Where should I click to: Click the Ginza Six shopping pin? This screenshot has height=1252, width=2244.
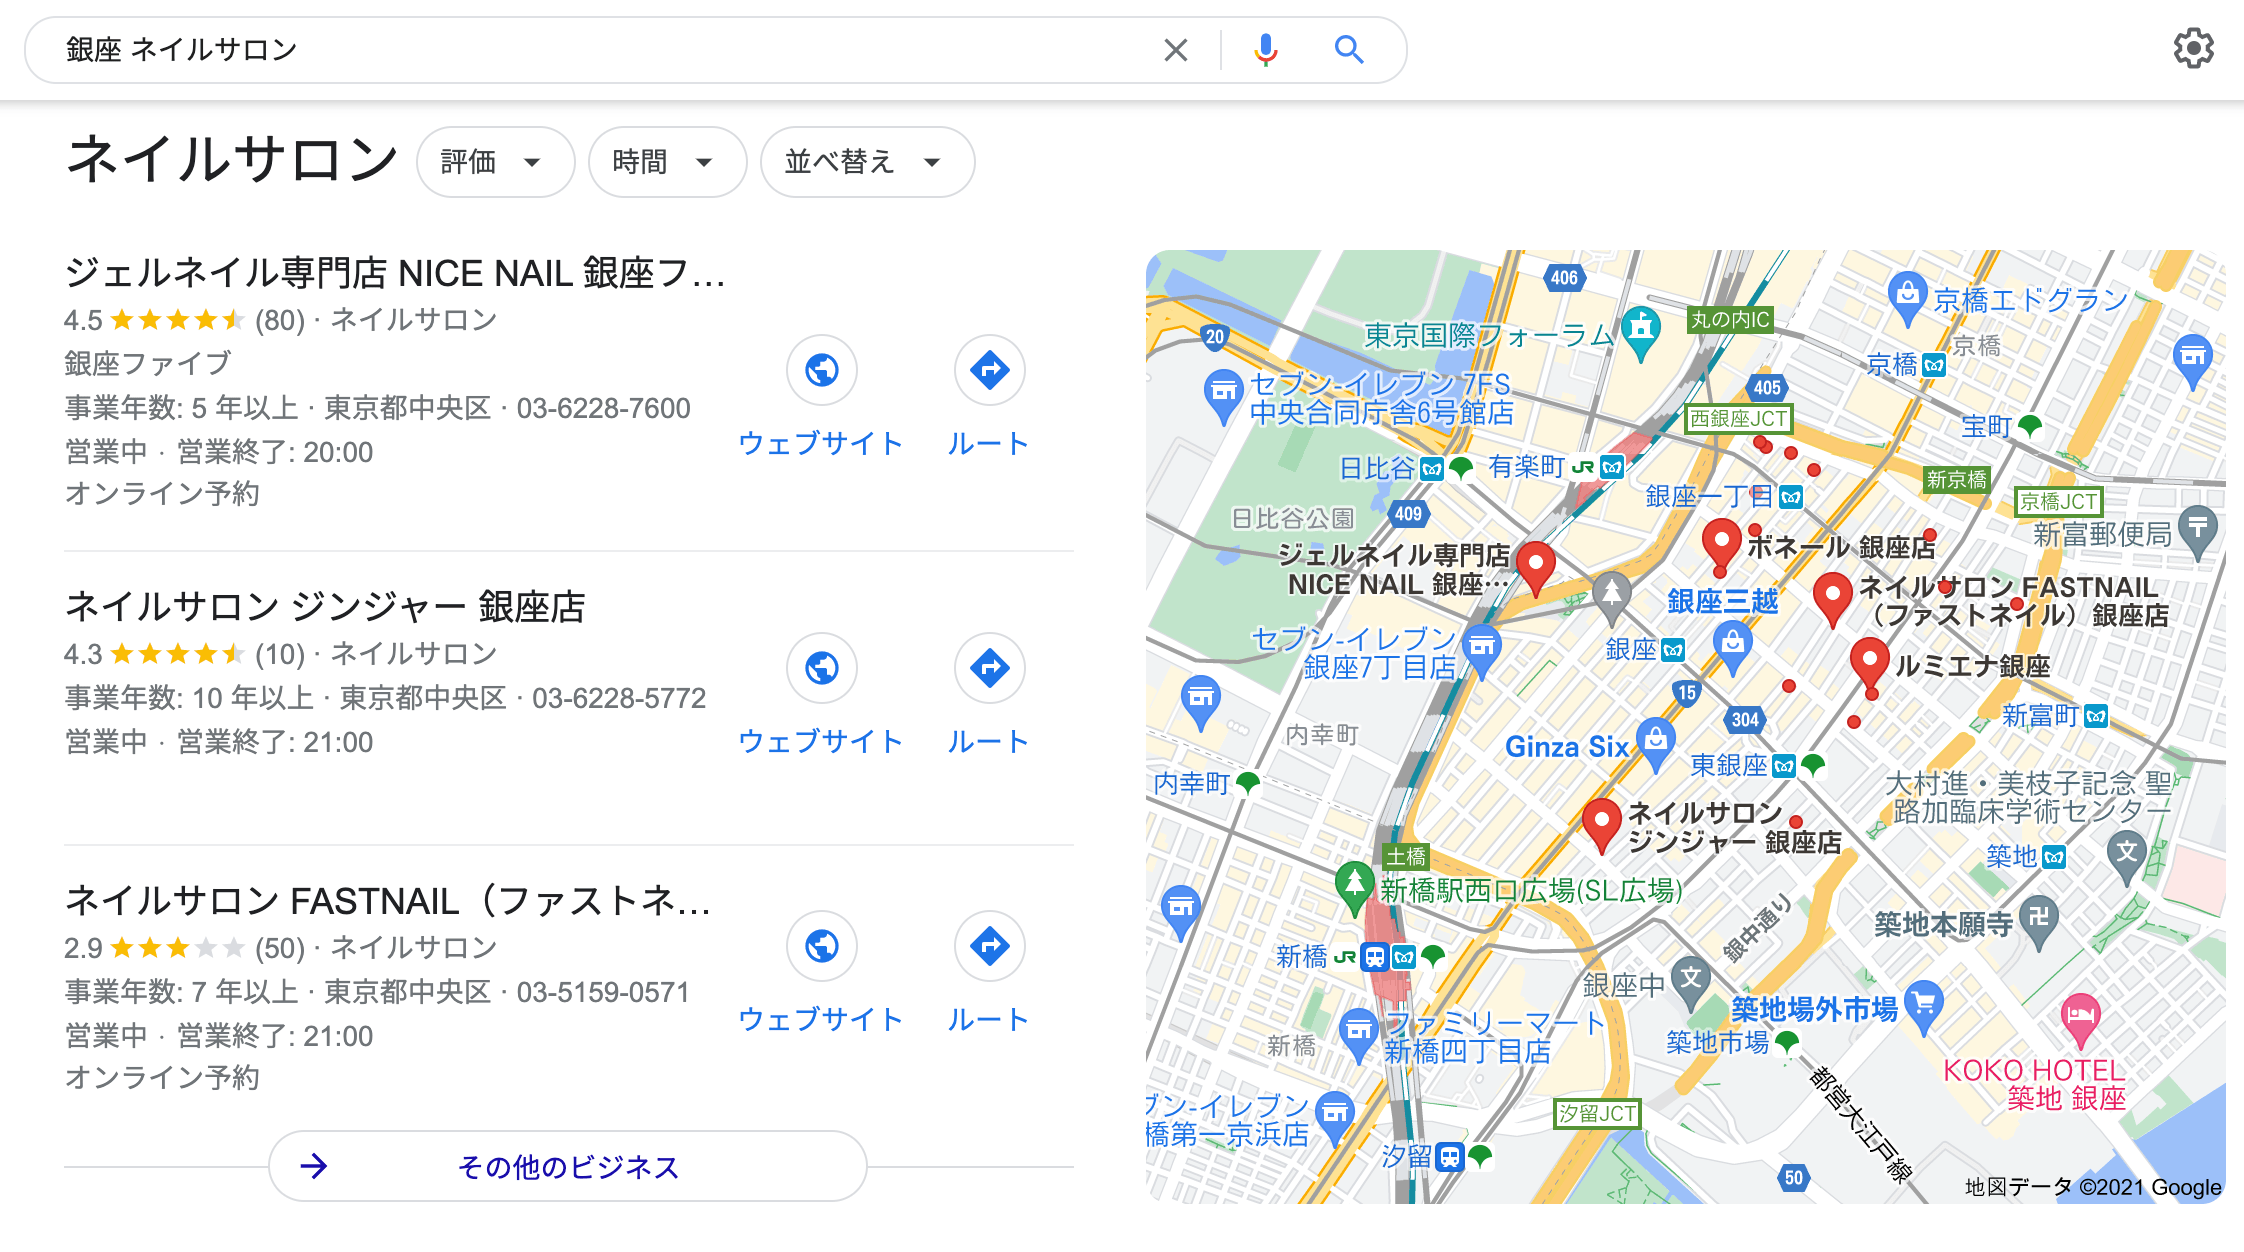(x=1656, y=743)
